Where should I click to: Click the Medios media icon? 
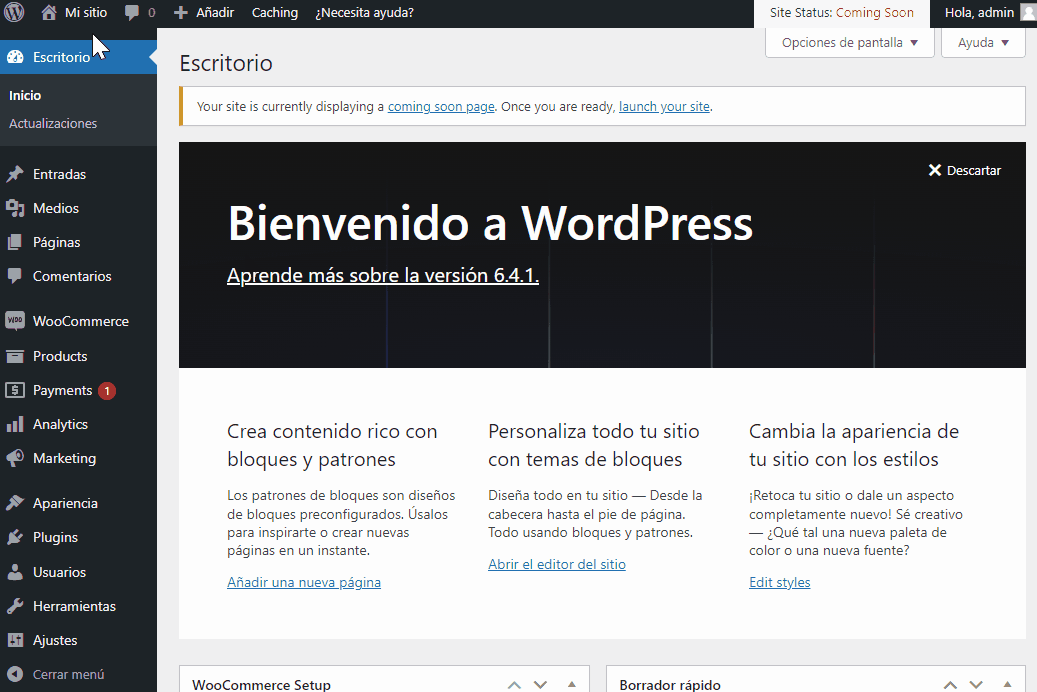[x=15, y=208]
